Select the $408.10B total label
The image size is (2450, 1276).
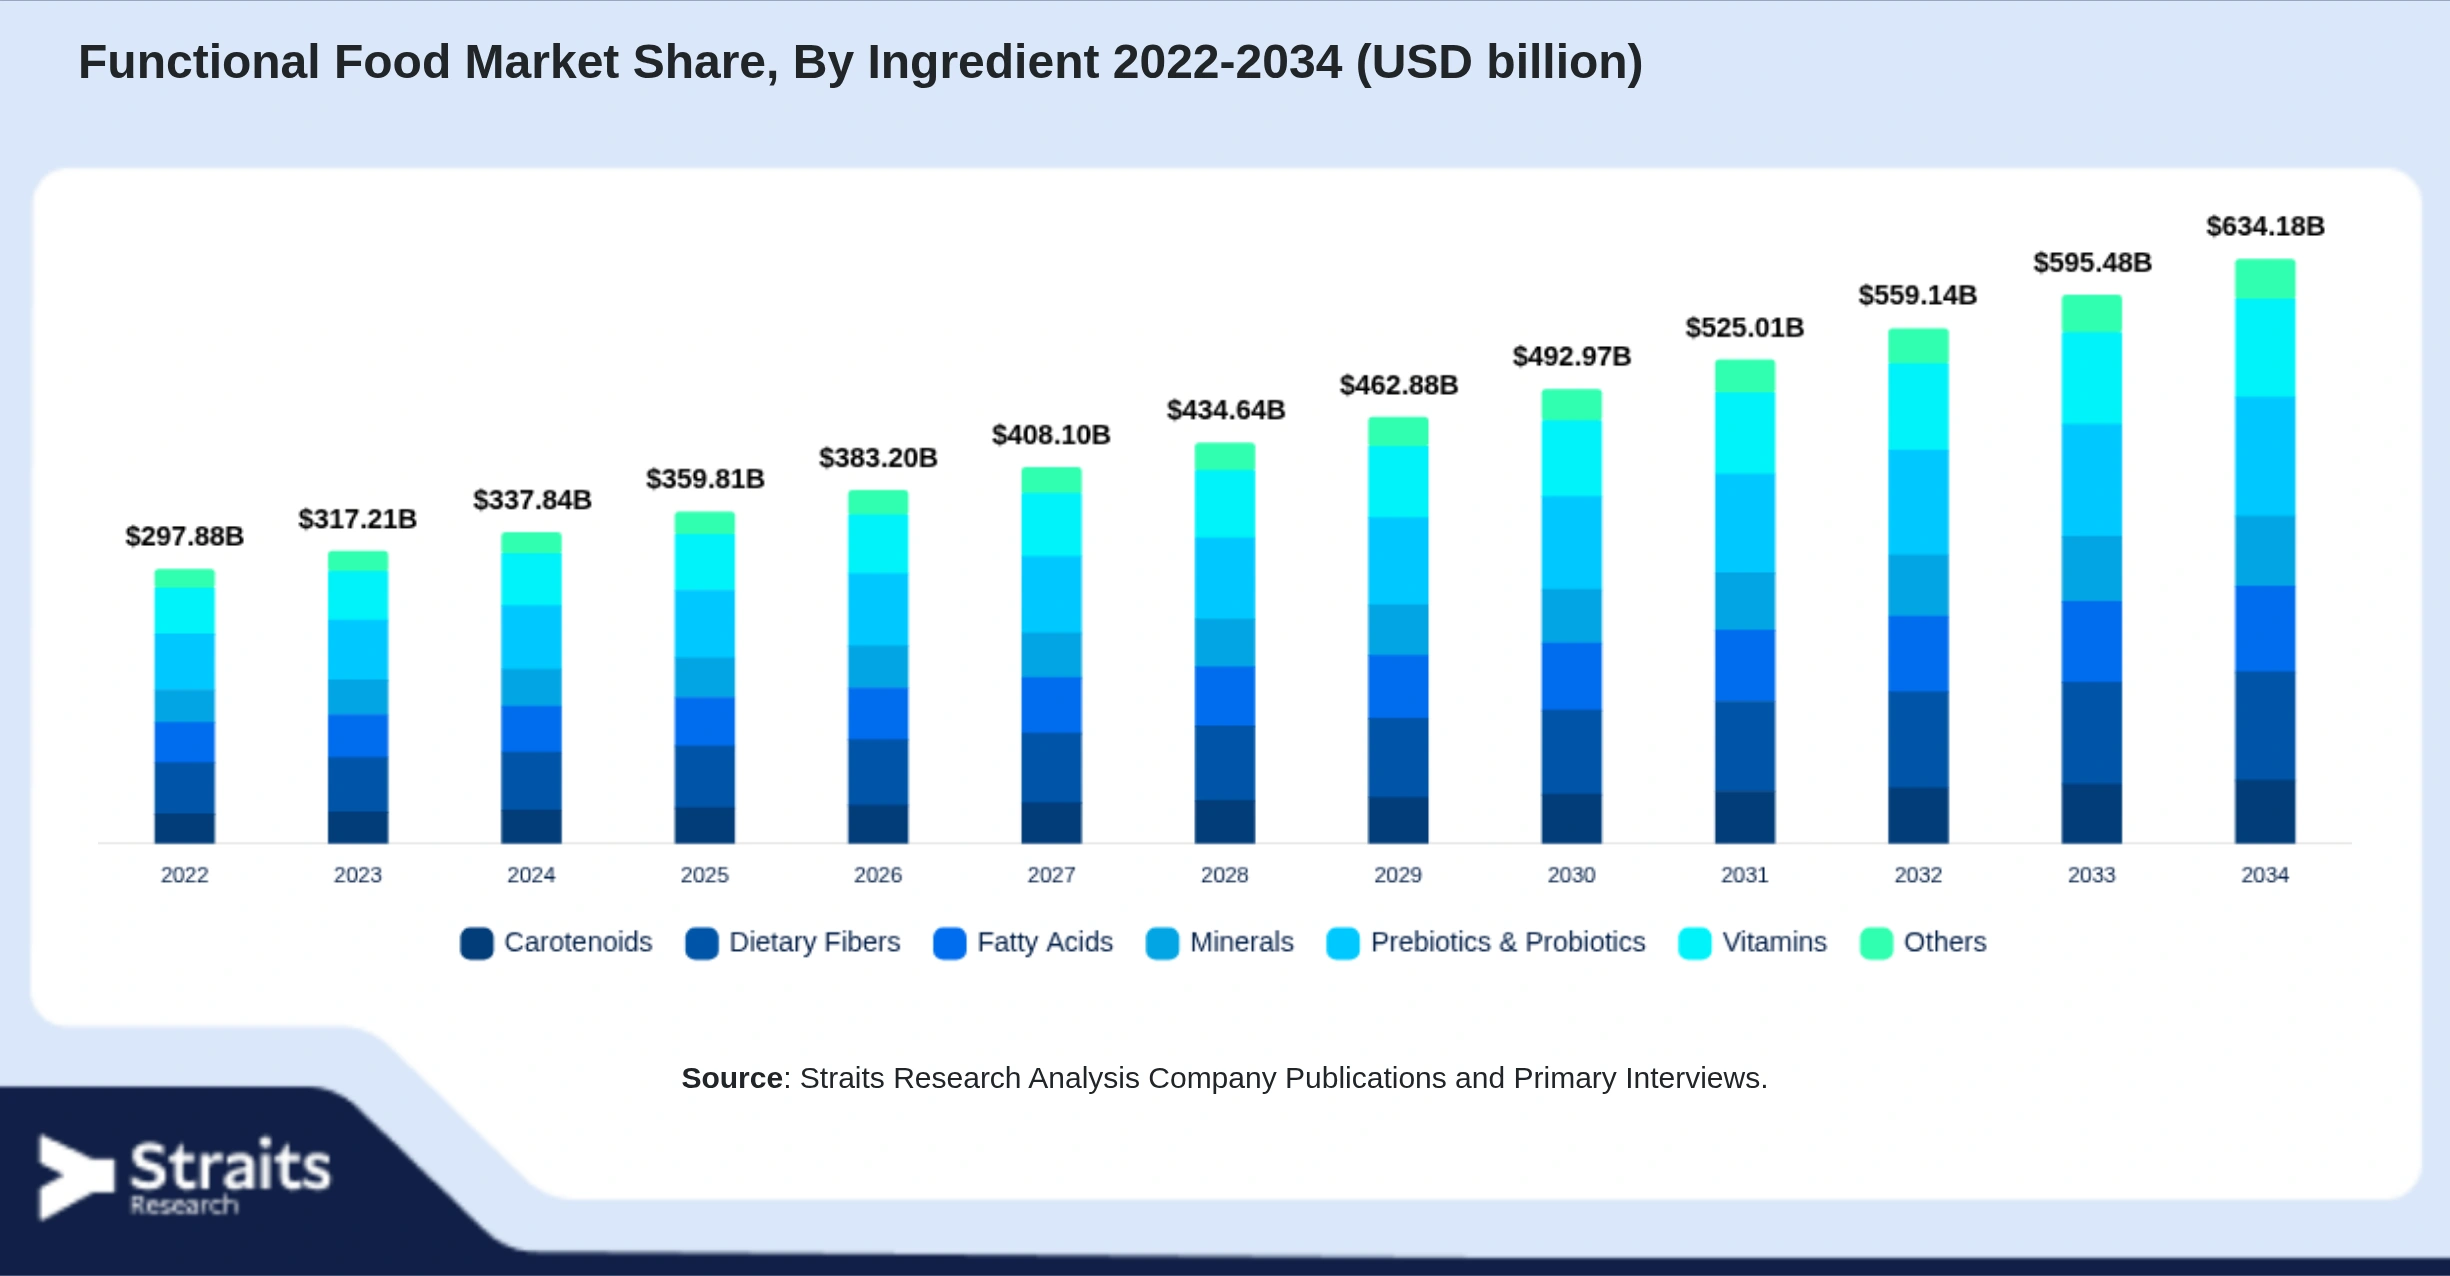click(x=1051, y=435)
